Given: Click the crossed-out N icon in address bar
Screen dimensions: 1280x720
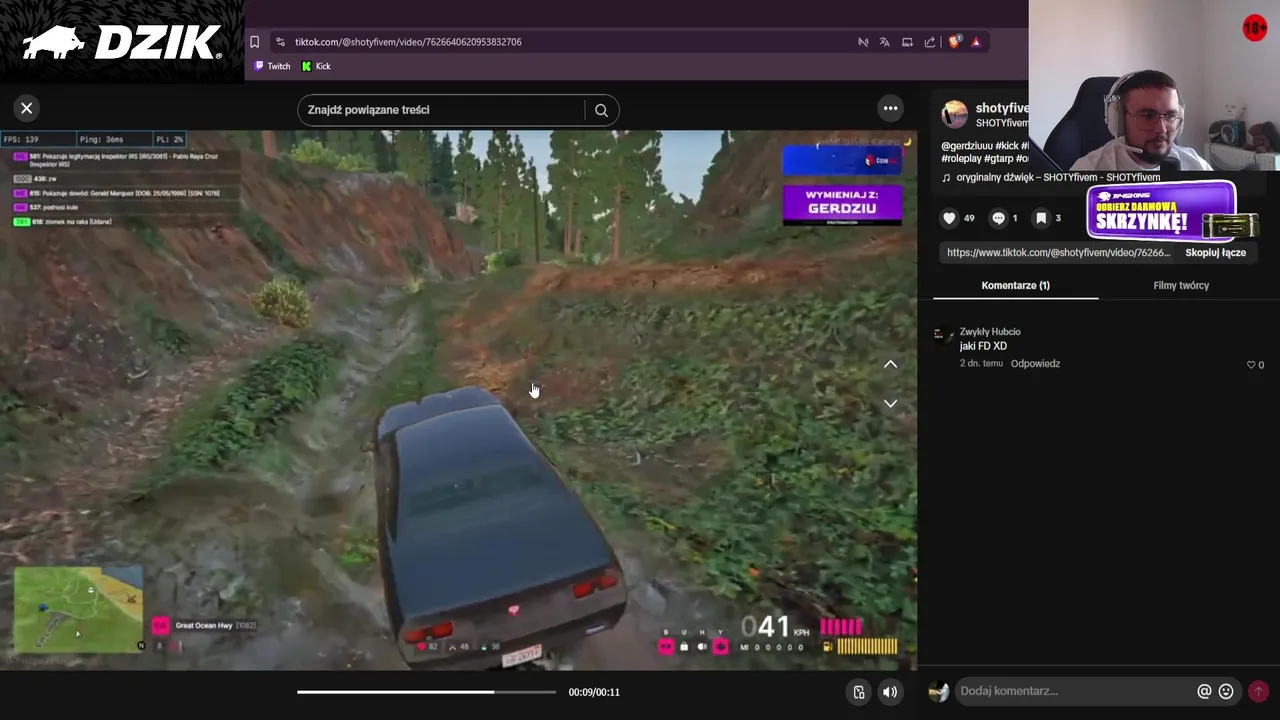Looking at the screenshot, I should pos(862,42).
